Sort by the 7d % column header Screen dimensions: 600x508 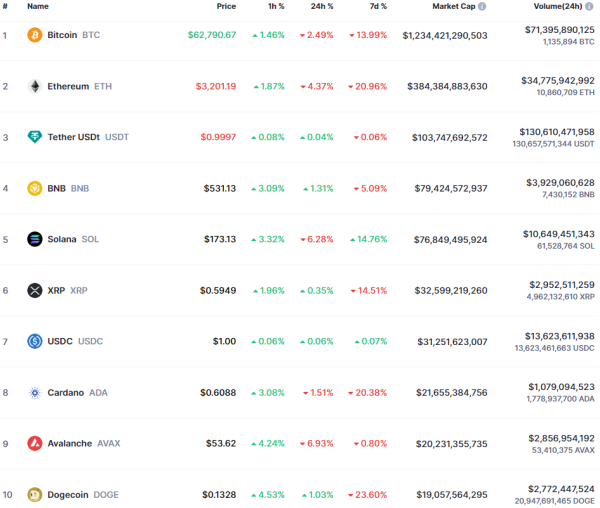pyautogui.click(x=378, y=6)
